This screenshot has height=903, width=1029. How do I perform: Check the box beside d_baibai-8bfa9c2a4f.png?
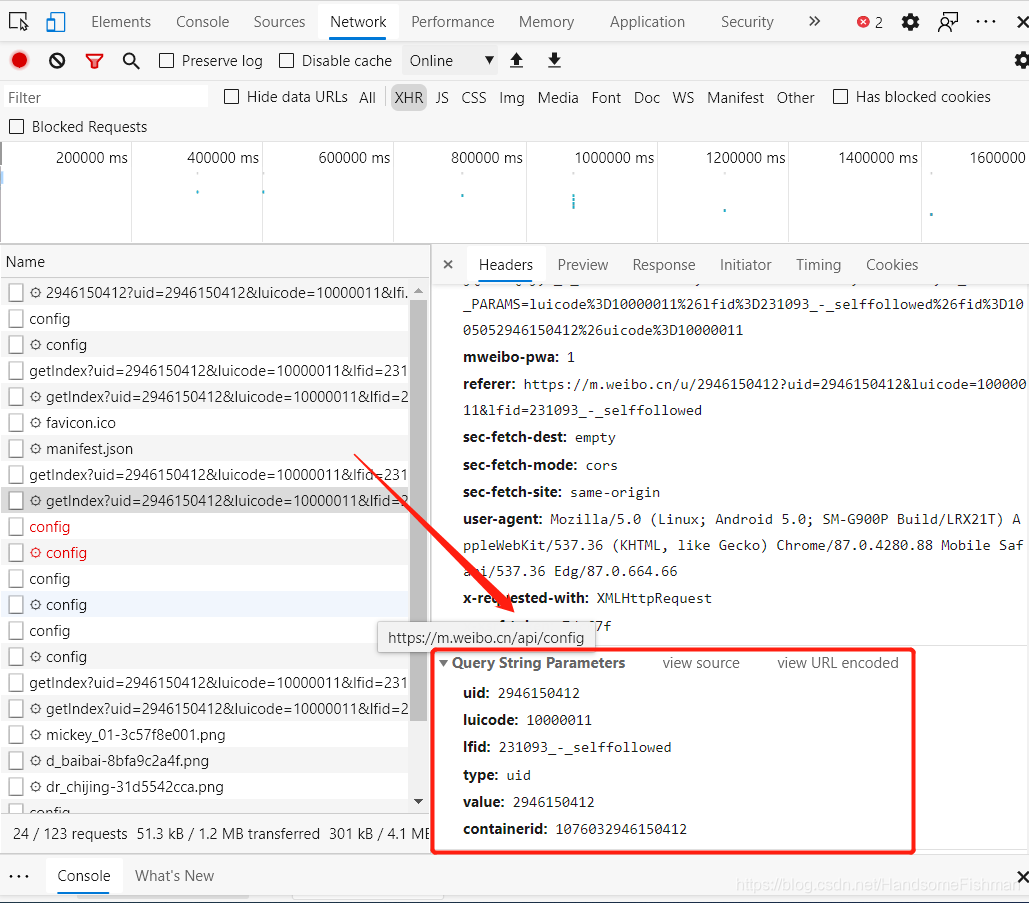tap(16, 761)
